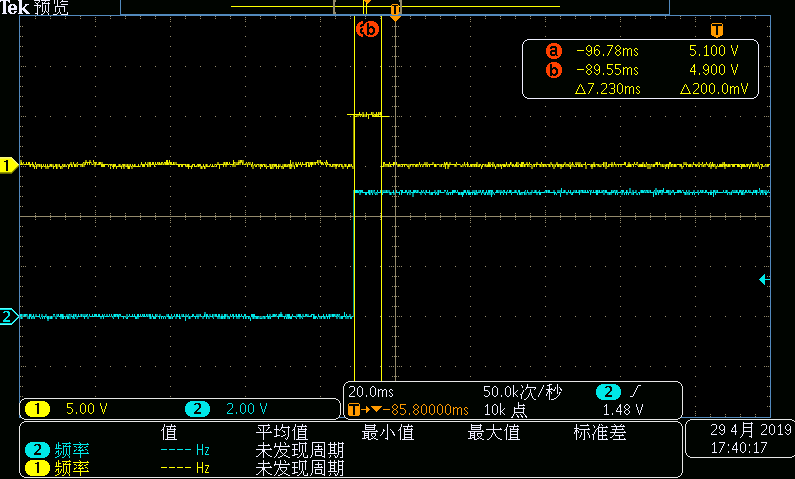Viewport: 795px width, 479px height.
Task: Click the 平均值 column header
Action: tap(282, 432)
